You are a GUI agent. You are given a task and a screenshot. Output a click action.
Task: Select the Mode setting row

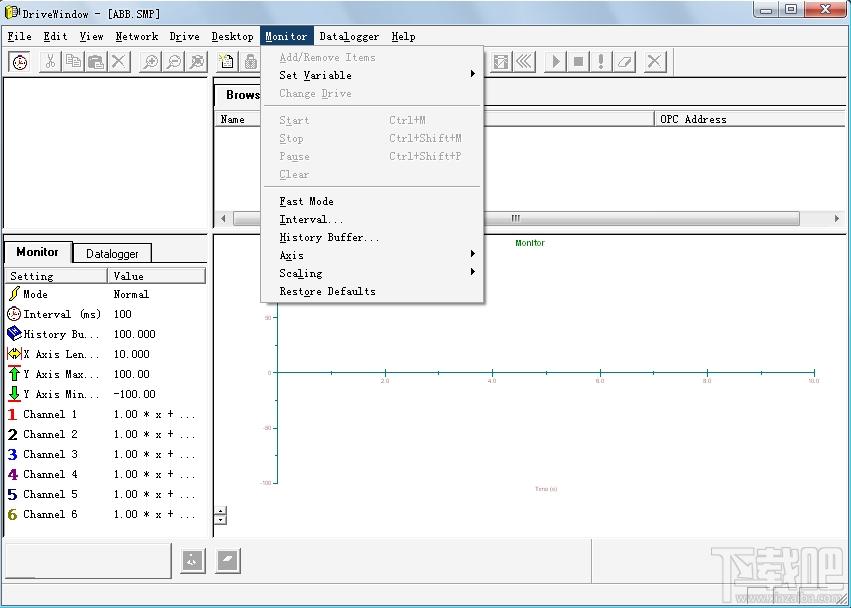tap(106, 294)
